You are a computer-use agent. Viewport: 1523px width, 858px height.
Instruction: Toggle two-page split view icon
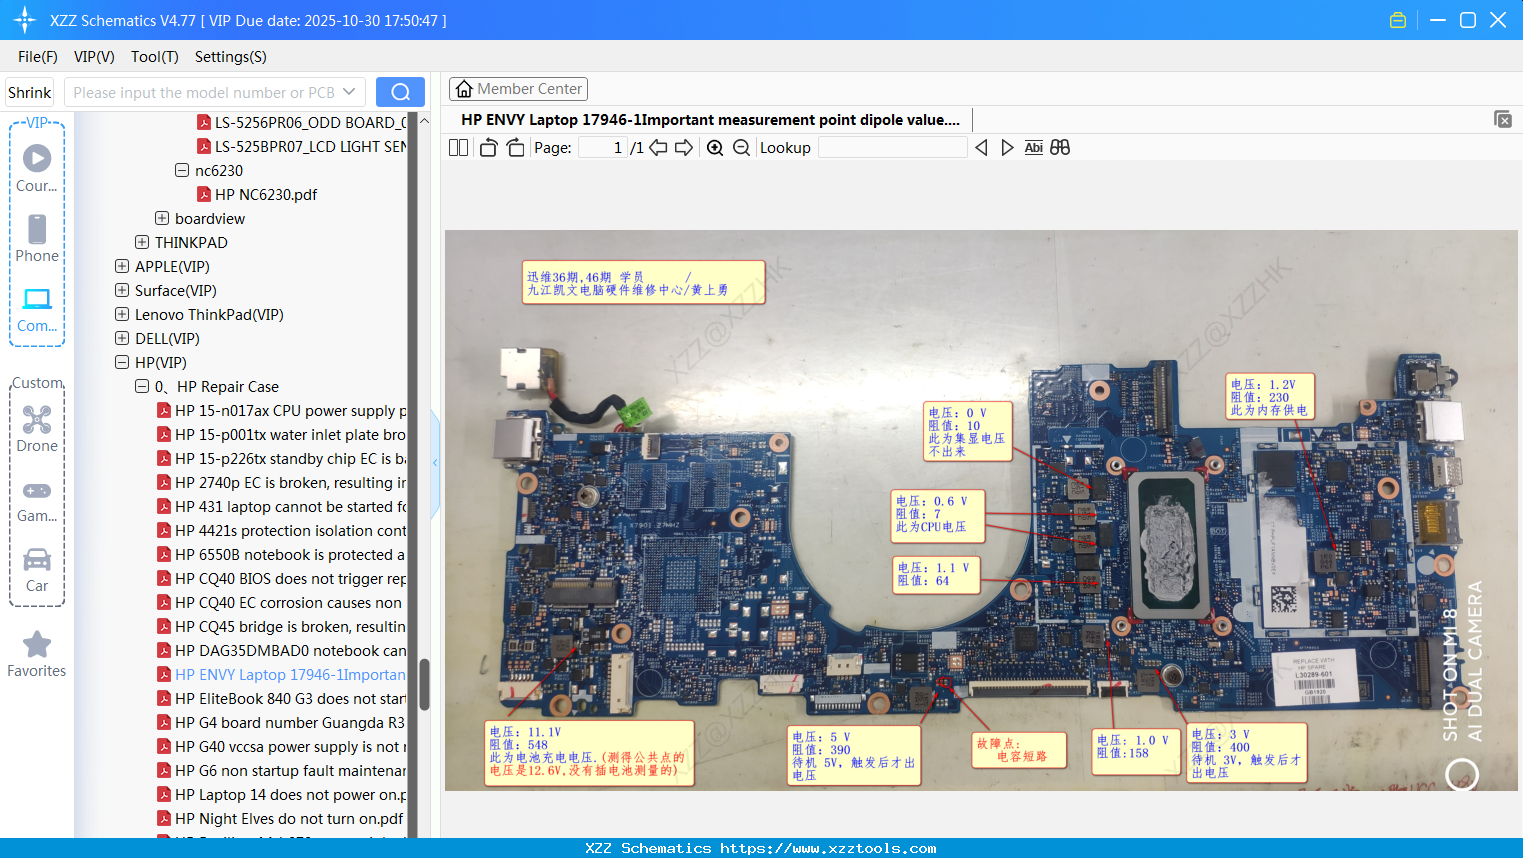(x=458, y=148)
